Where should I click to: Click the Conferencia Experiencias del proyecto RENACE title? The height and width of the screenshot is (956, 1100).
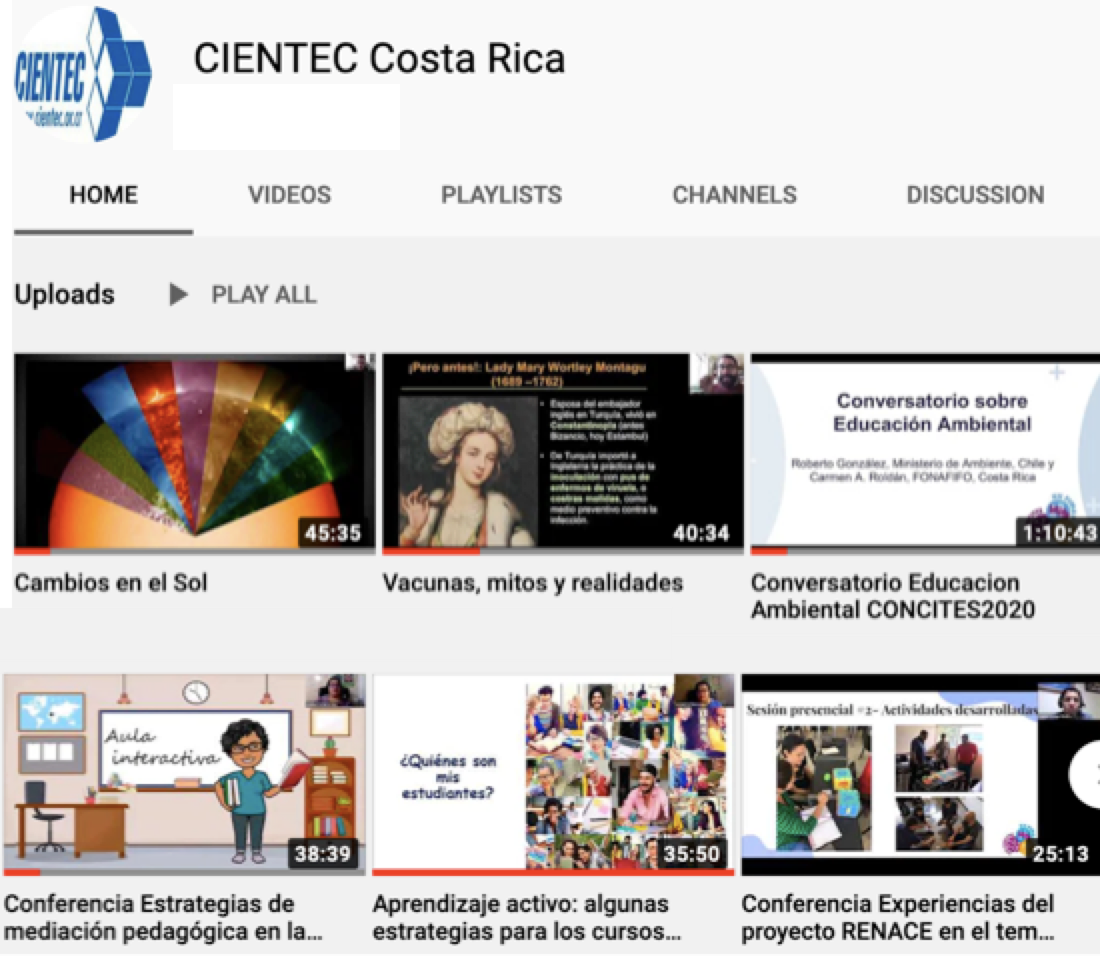coord(897,917)
